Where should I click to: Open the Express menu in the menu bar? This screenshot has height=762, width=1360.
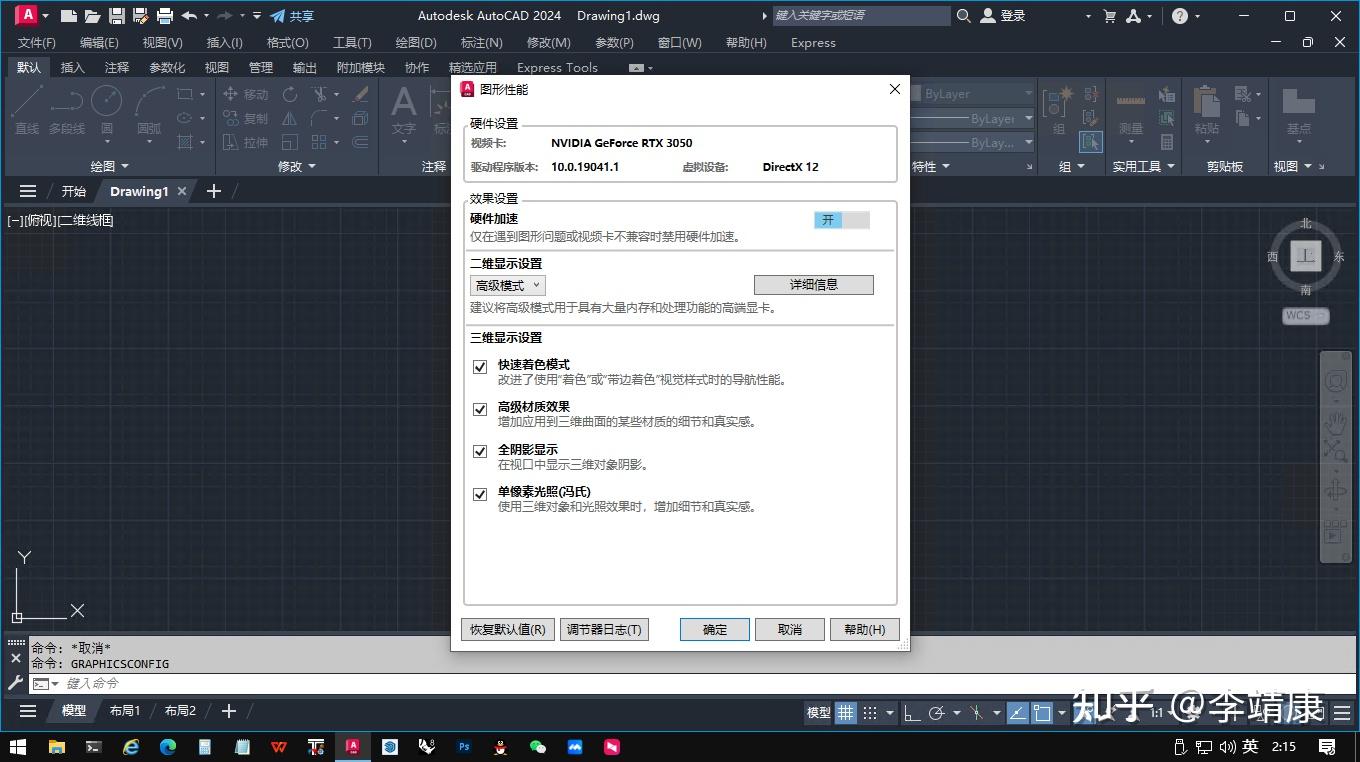812,42
